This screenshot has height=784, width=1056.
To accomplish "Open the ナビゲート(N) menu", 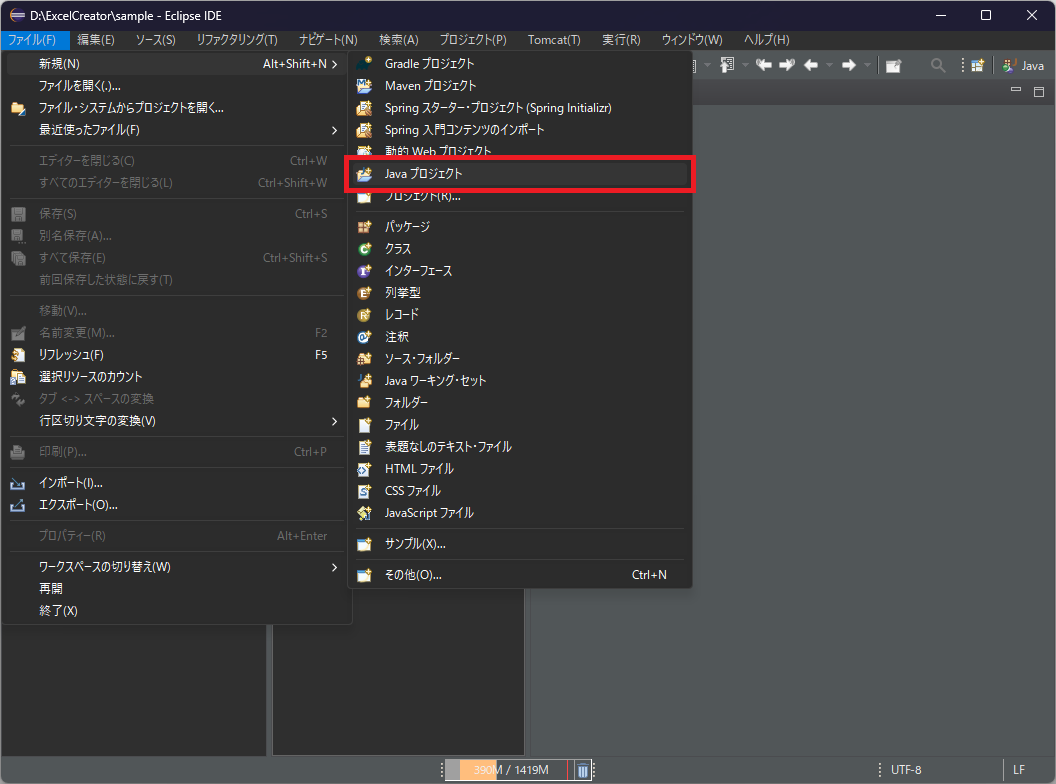I will tap(328, 40).
